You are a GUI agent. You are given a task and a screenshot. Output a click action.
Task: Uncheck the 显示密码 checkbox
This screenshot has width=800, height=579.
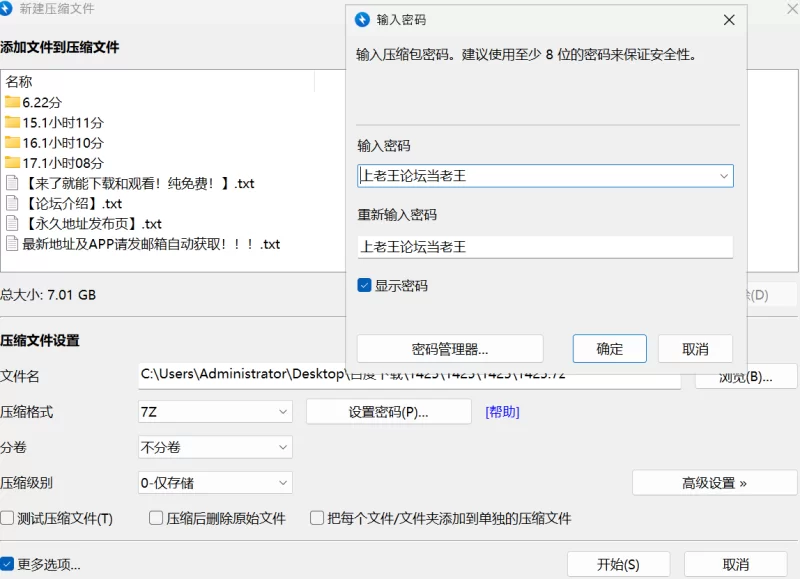(364, 285)
